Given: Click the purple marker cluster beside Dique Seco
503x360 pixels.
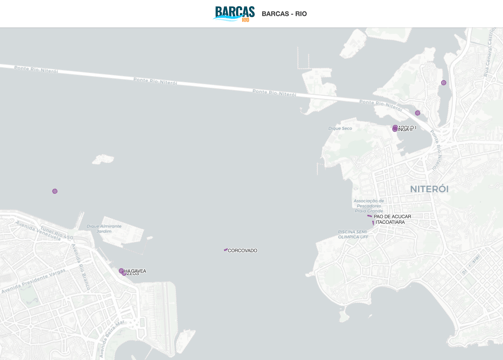Looking at the screenshot, I should click(395, 128).
